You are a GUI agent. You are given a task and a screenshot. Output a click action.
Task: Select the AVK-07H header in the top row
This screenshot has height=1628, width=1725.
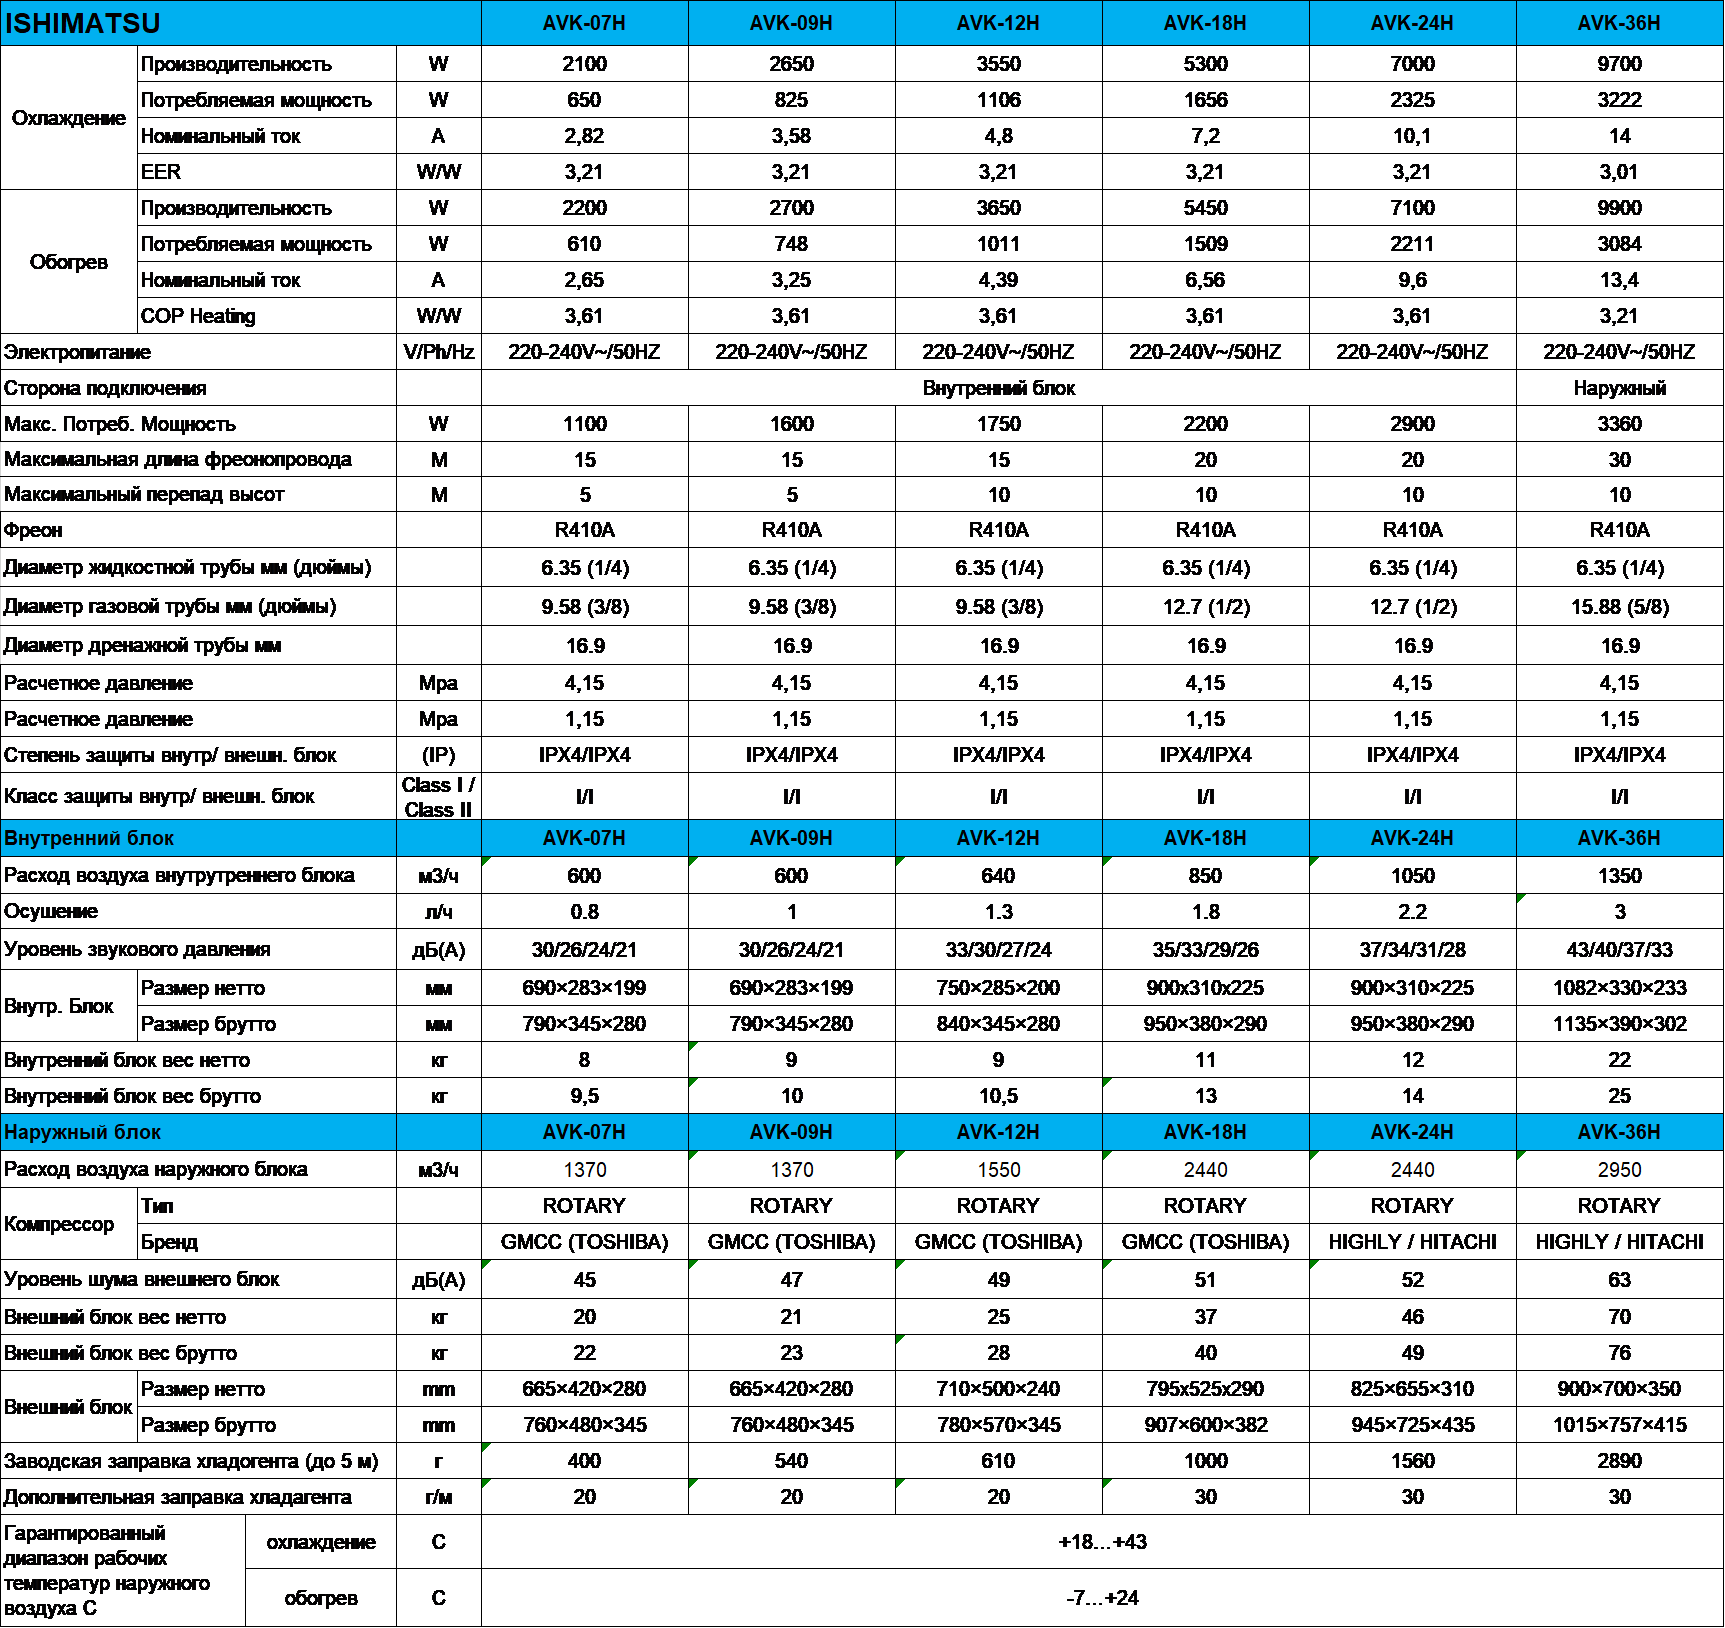pos(584,23)
